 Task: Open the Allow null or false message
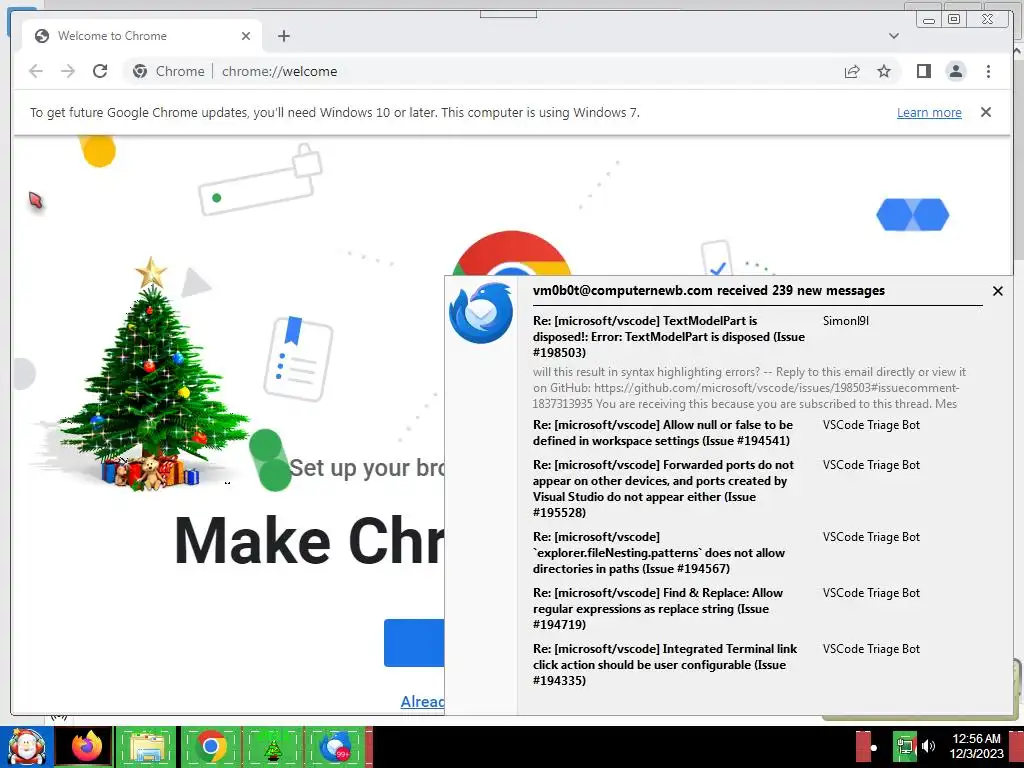pos(663,432)
